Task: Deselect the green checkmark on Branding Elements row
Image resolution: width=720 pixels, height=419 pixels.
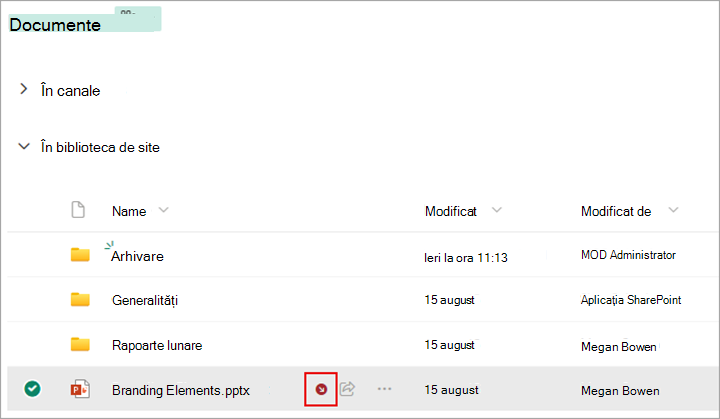Action: point(32,389)
